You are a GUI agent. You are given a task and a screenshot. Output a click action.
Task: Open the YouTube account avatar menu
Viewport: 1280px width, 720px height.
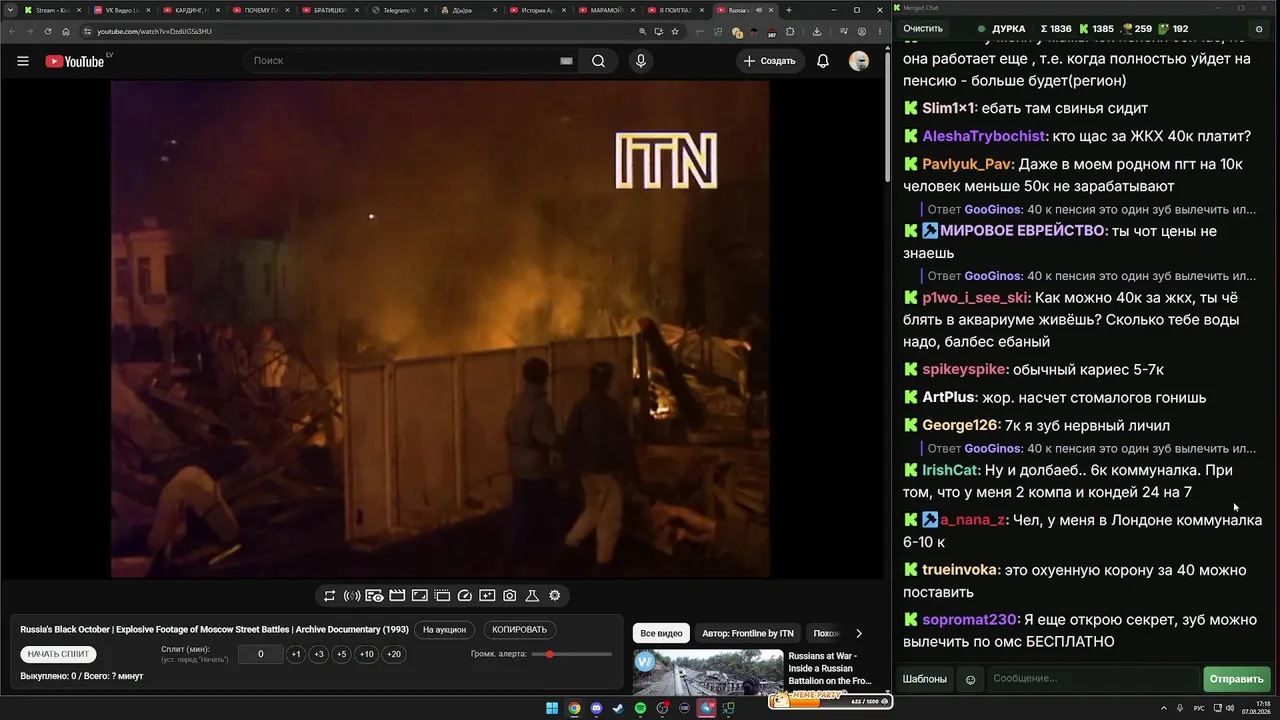859,61
